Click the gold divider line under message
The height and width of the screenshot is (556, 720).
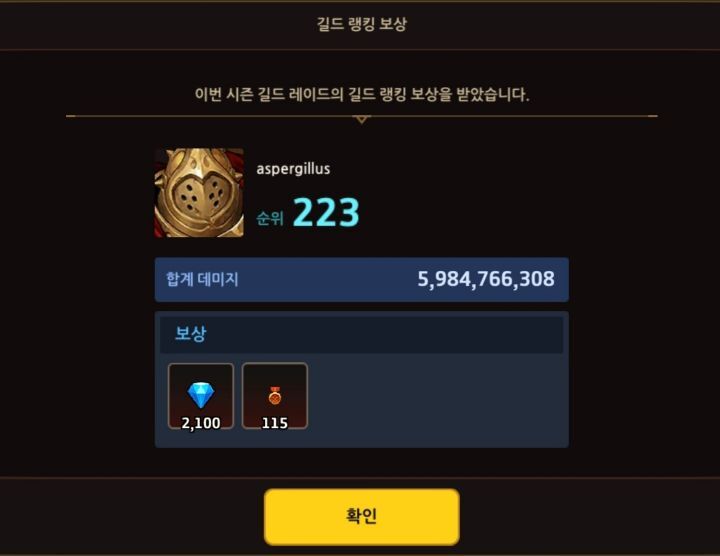point(361,116)
